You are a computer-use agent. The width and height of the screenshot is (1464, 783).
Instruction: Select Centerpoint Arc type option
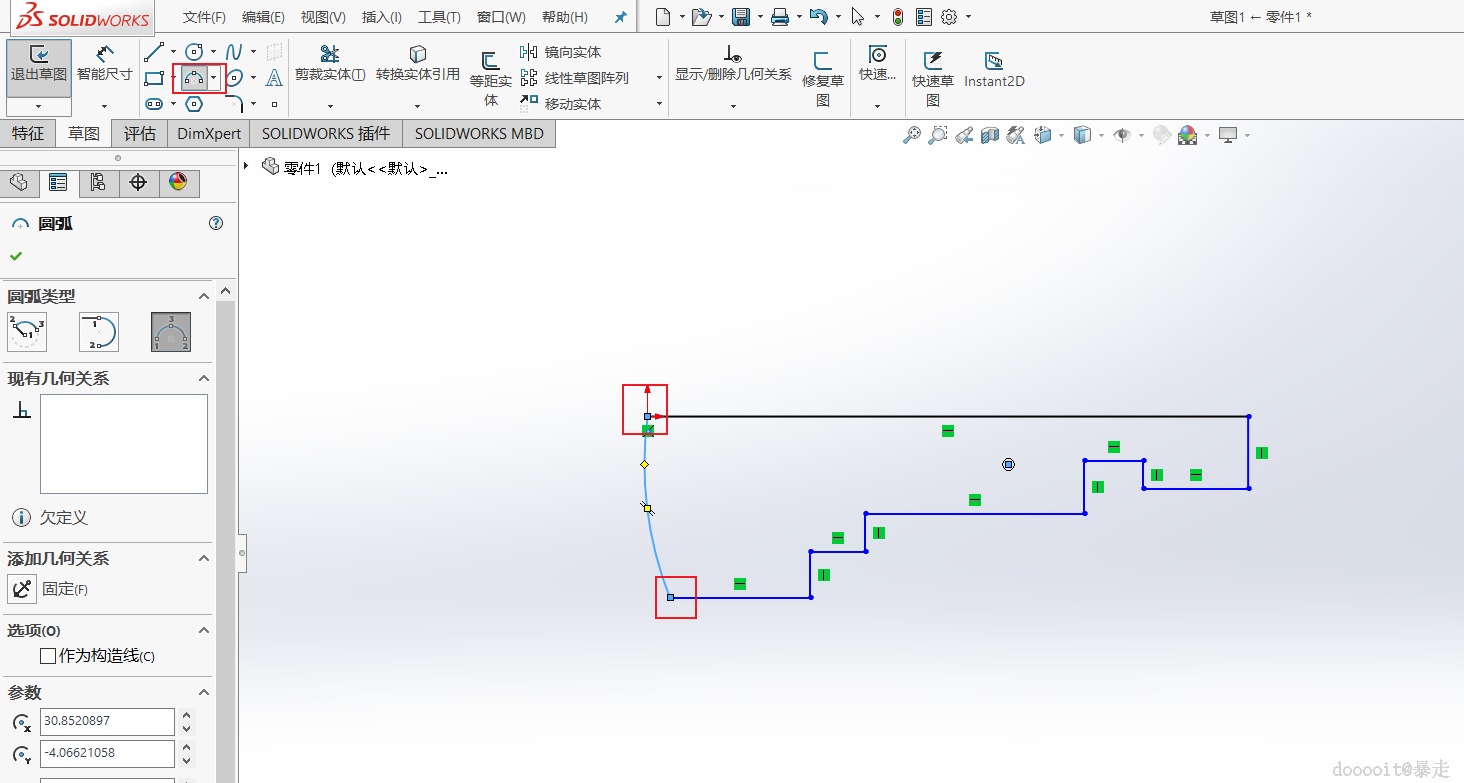pos(27,332)
